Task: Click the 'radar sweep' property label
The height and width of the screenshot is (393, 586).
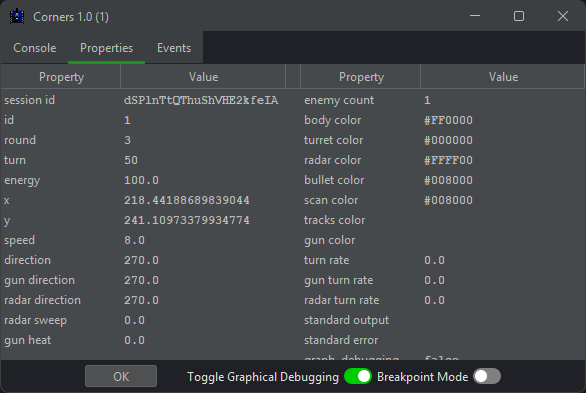Action: pos(36,320)
